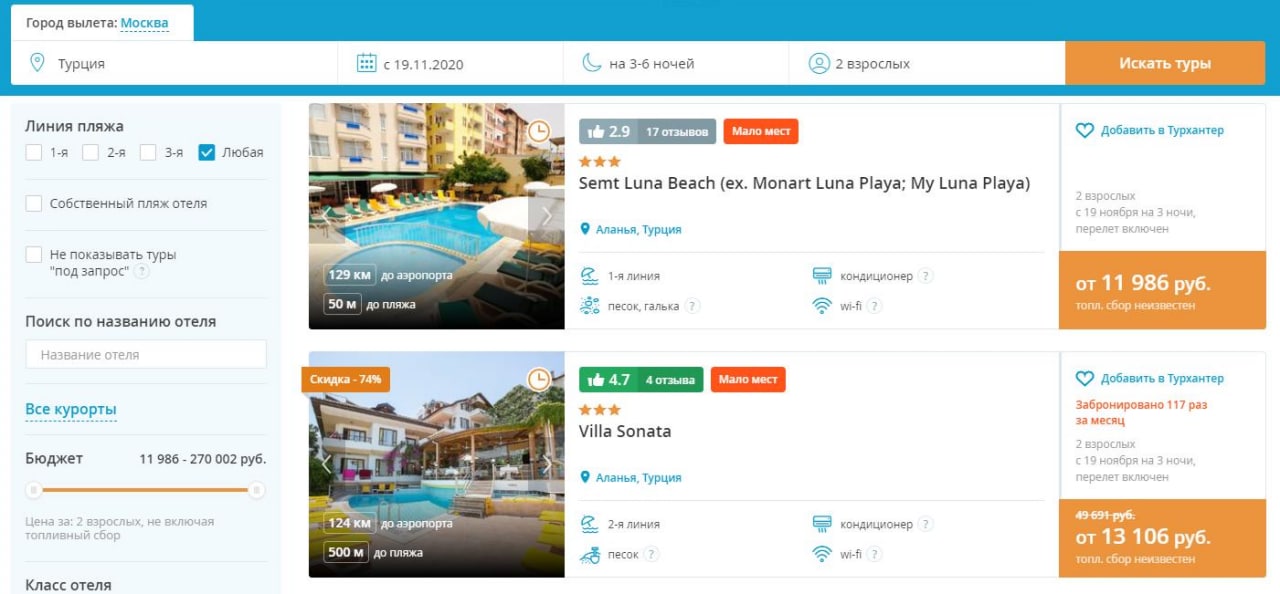Click the Название отеля search field
The image size is (1280, 594).
point(146,354)
